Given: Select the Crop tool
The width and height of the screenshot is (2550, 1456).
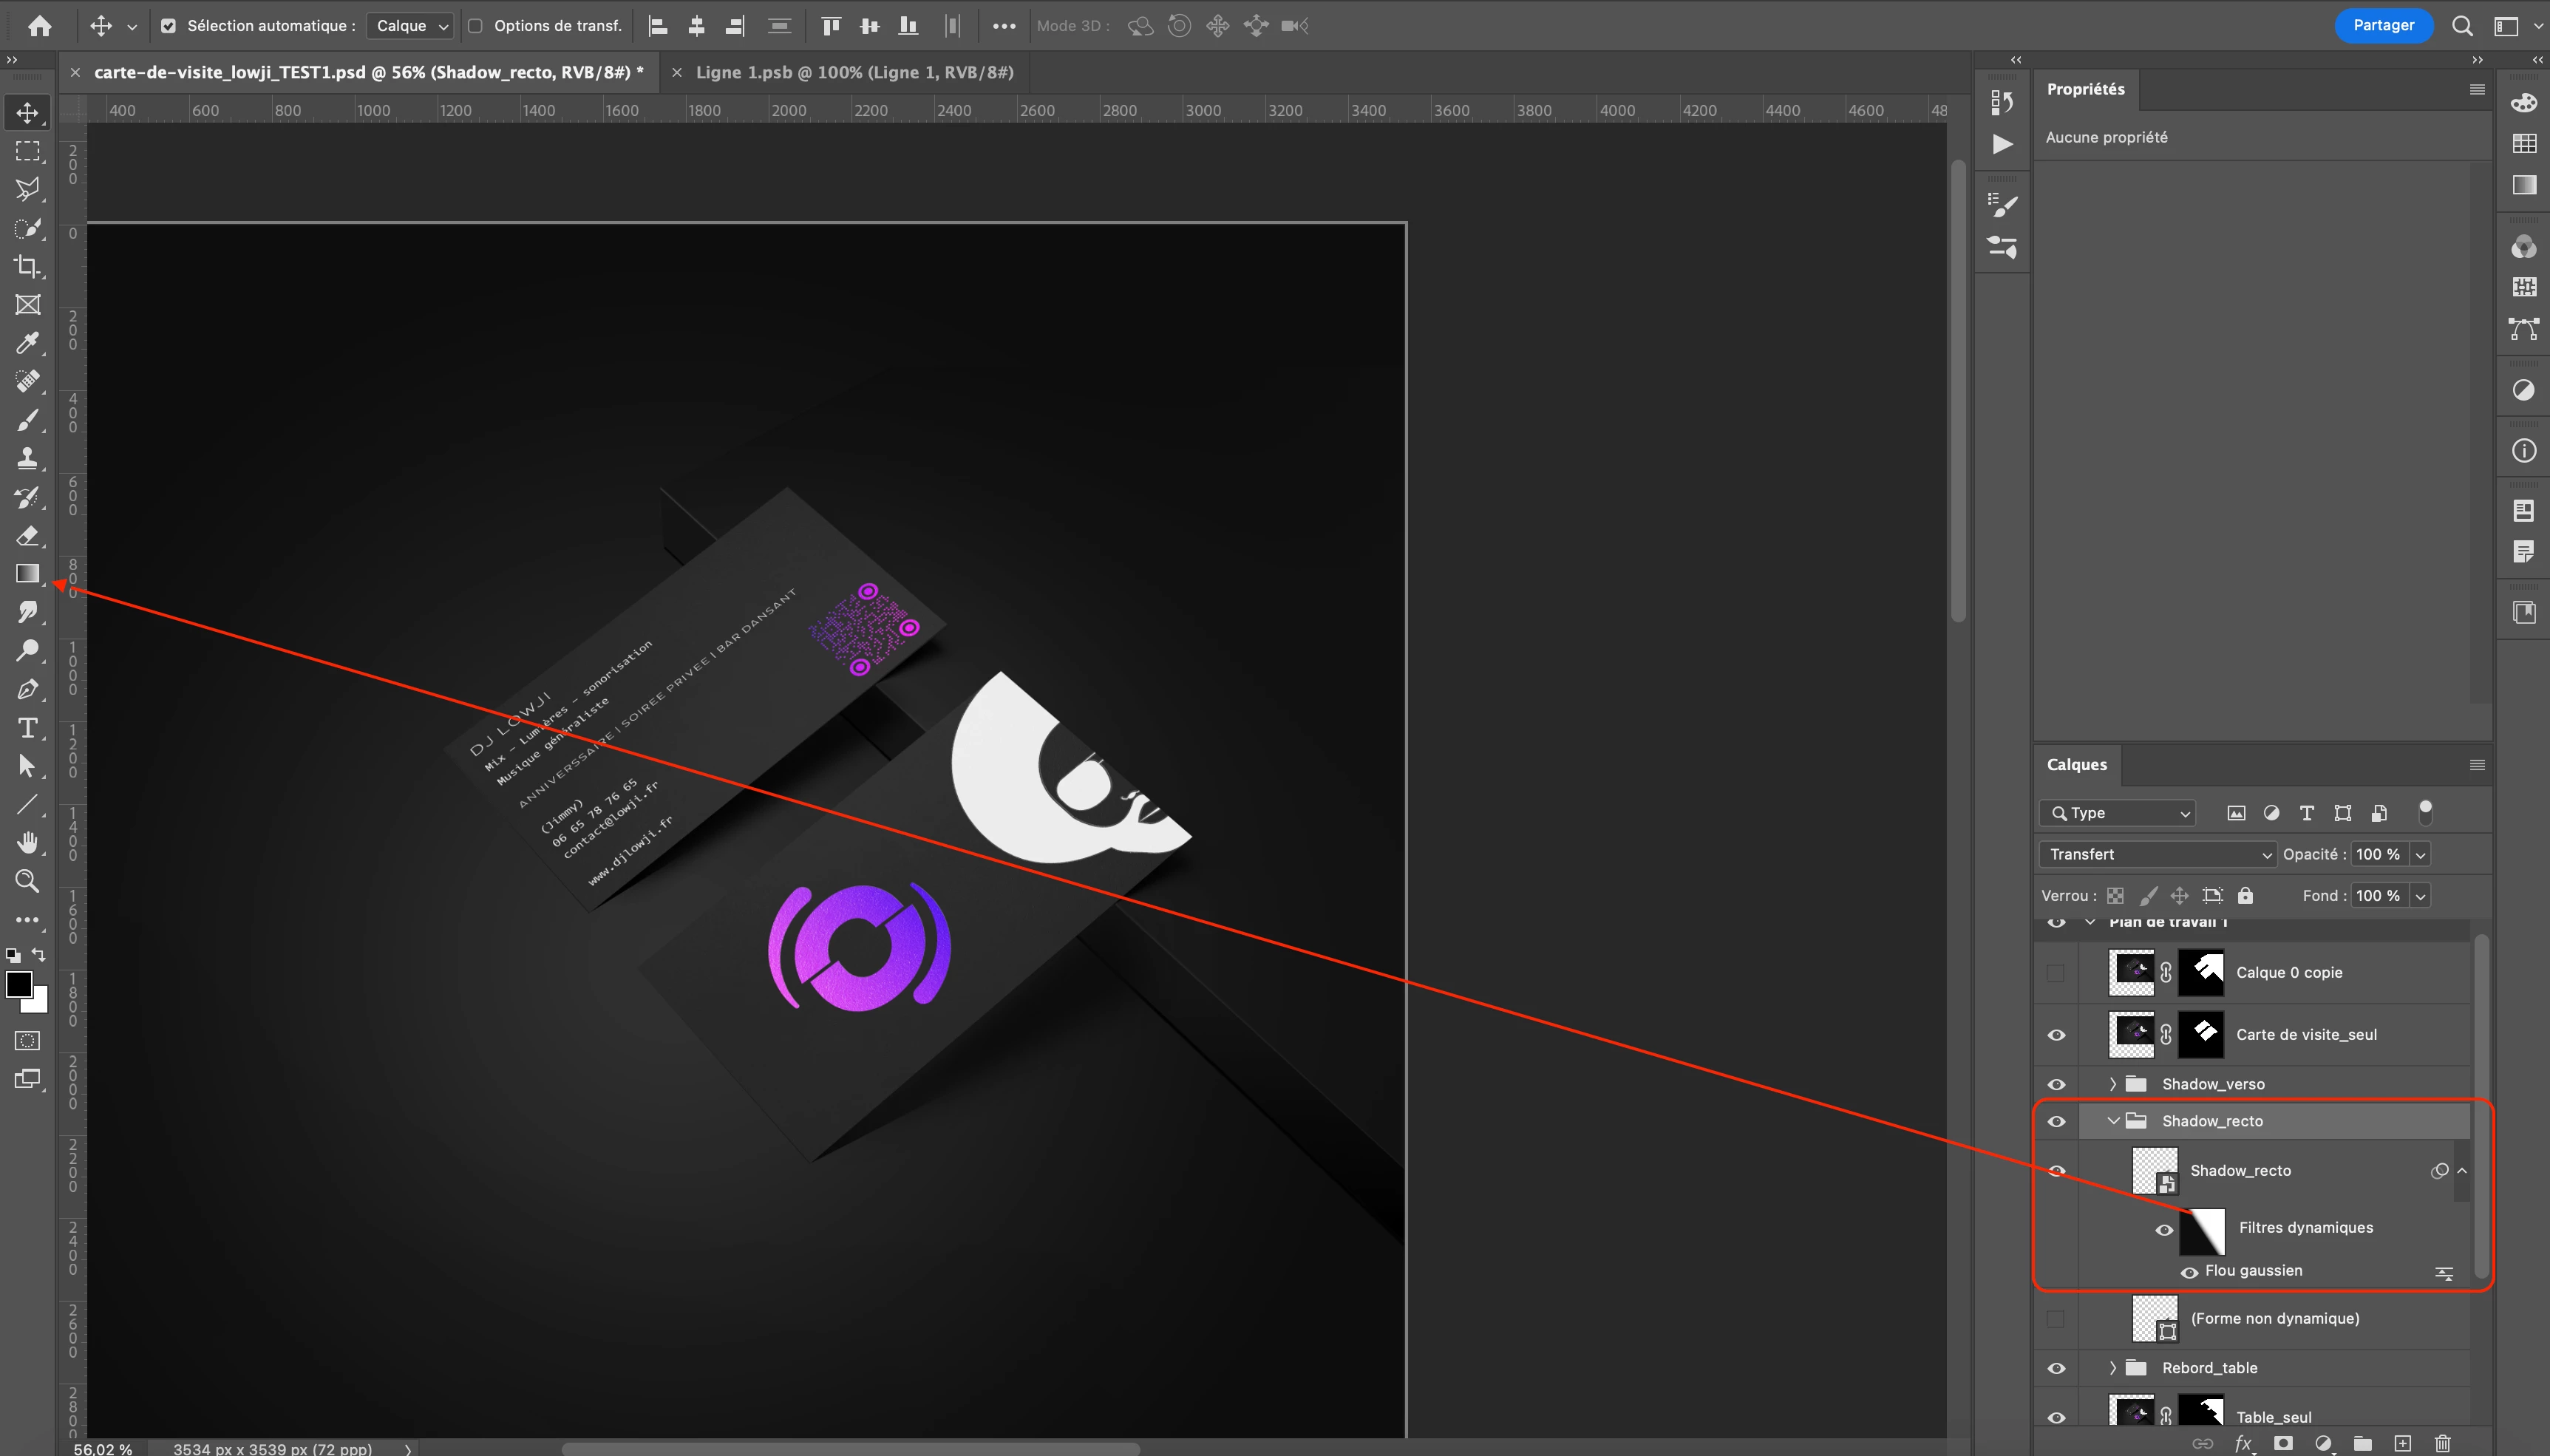Looking at the screenshot, I should point(27,266).
